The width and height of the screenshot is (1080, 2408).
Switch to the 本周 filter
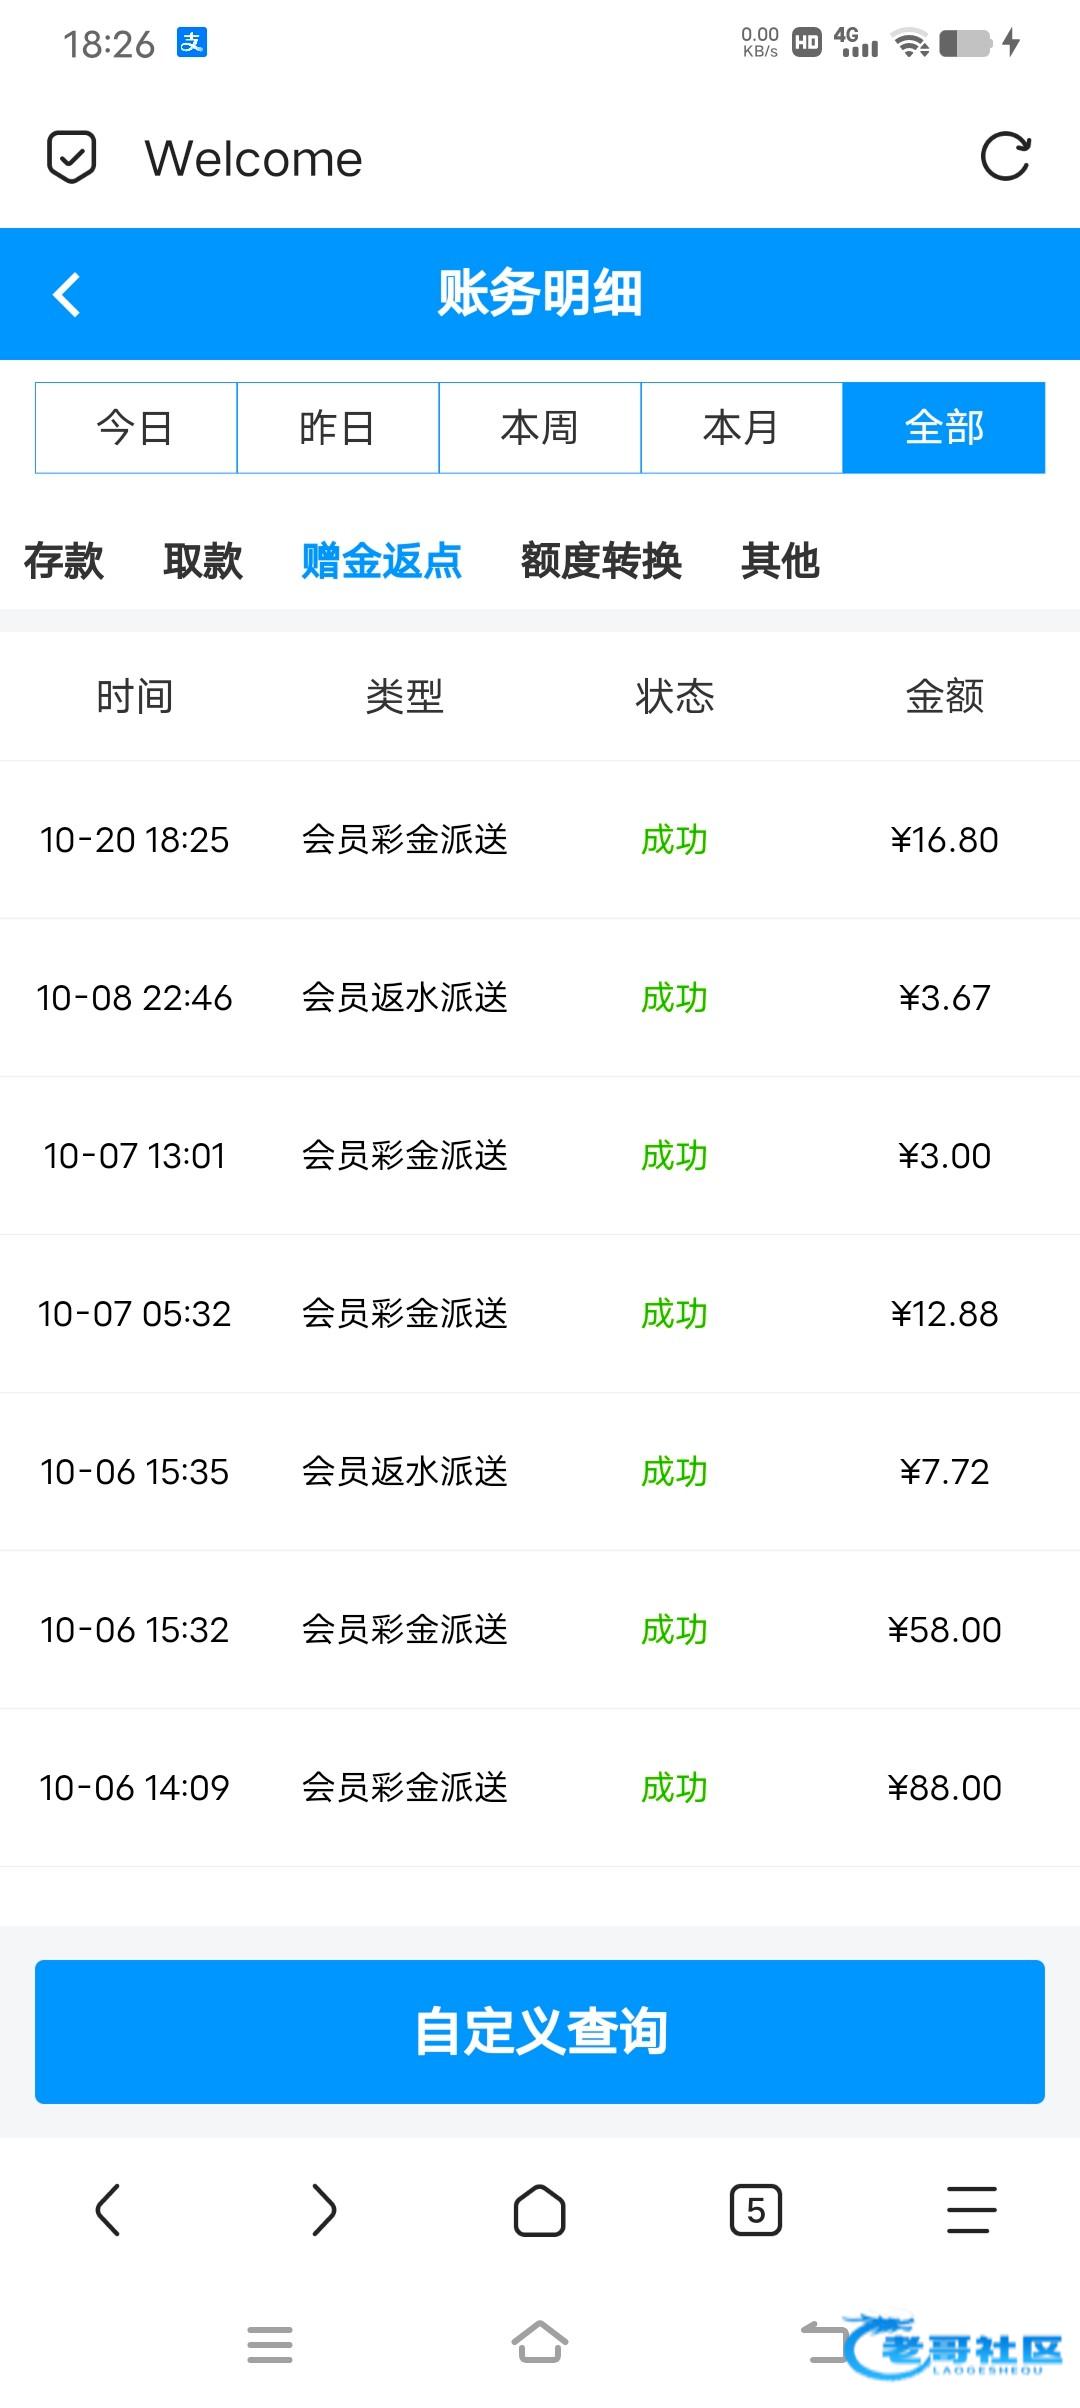pos(540,428)
